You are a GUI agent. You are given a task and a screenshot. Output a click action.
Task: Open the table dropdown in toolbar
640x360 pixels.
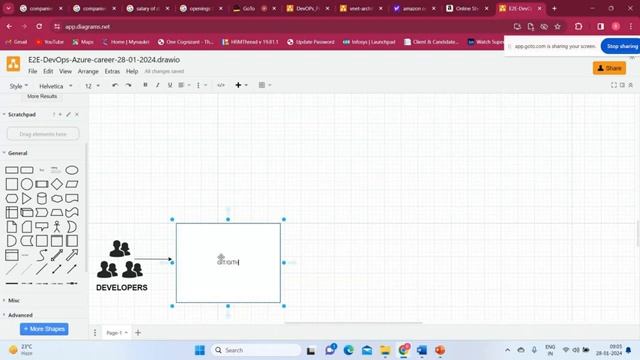tap(265, 85)
